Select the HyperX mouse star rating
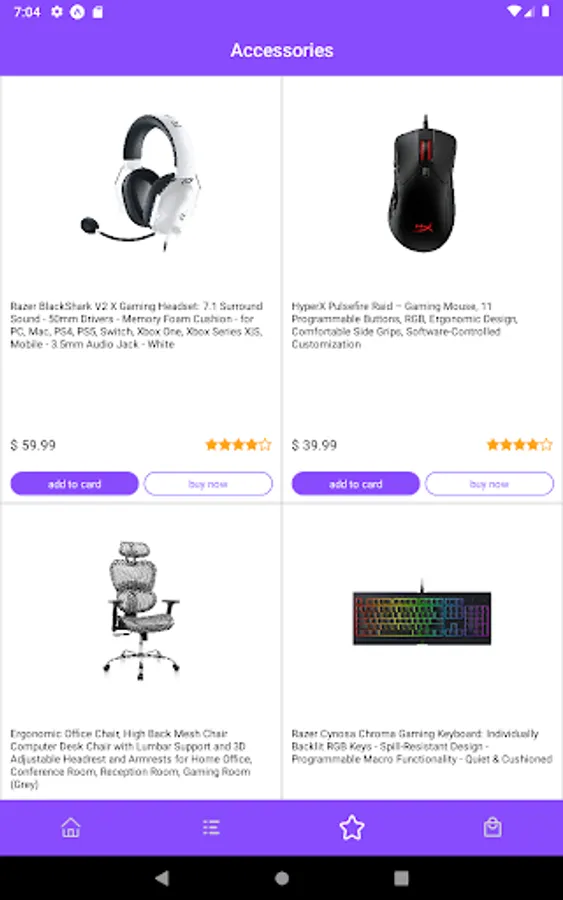563x900 pixels. pos(519,444)
